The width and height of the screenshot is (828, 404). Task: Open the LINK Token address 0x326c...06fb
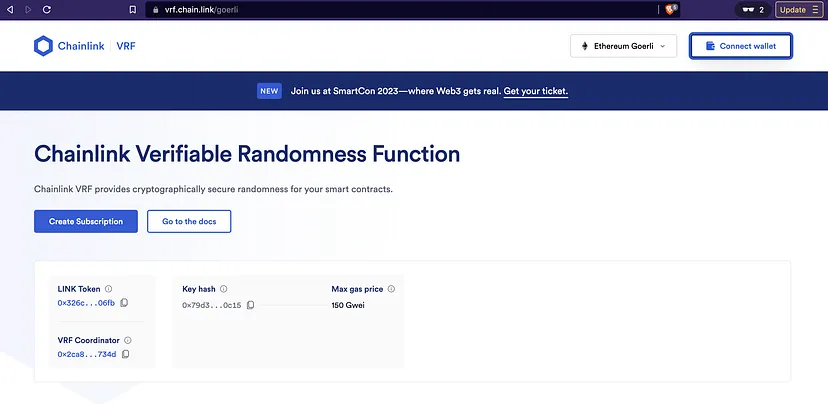[86, 303]
